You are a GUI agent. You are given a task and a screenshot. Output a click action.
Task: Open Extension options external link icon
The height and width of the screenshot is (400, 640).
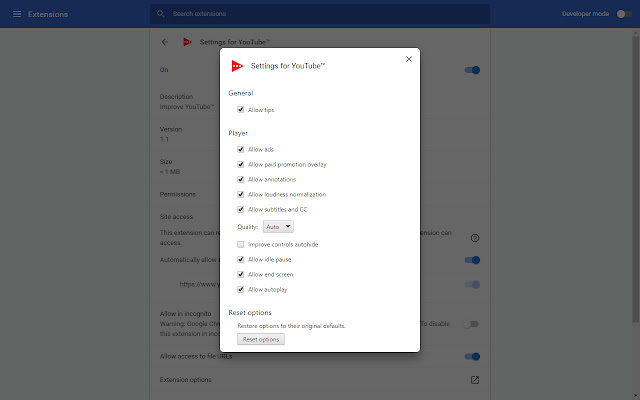[x=475, y=380]
